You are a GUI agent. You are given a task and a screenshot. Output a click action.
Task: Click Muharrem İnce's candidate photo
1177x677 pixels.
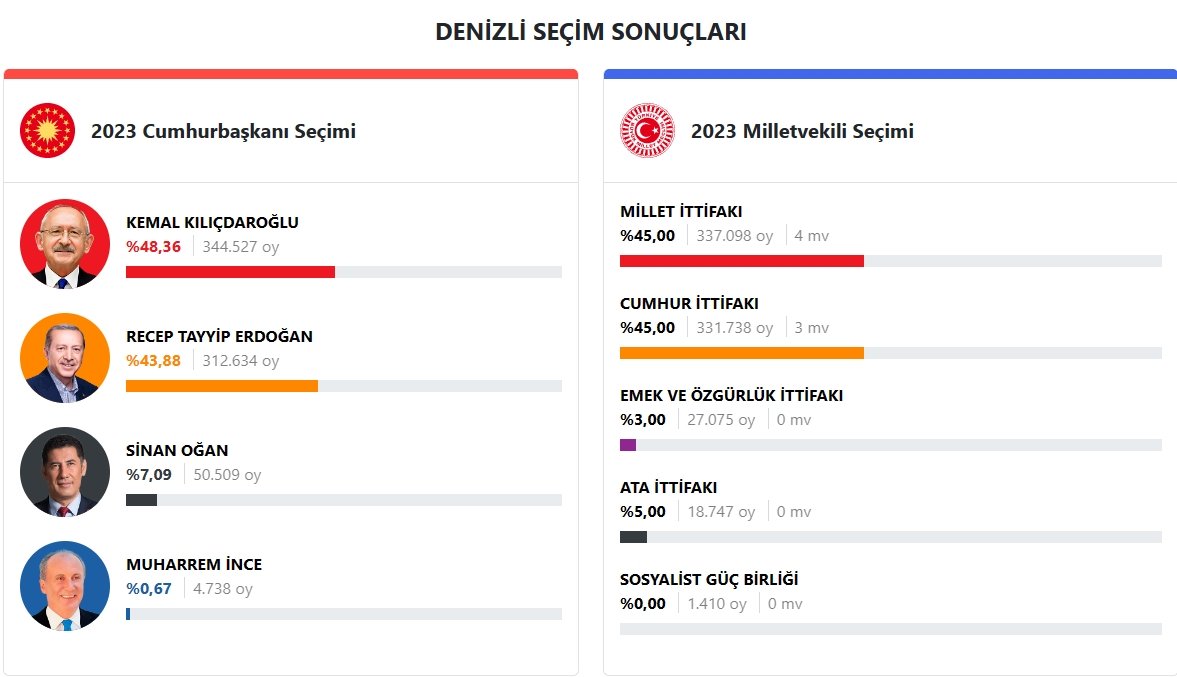pyautogui.click(x=65, y=586)
